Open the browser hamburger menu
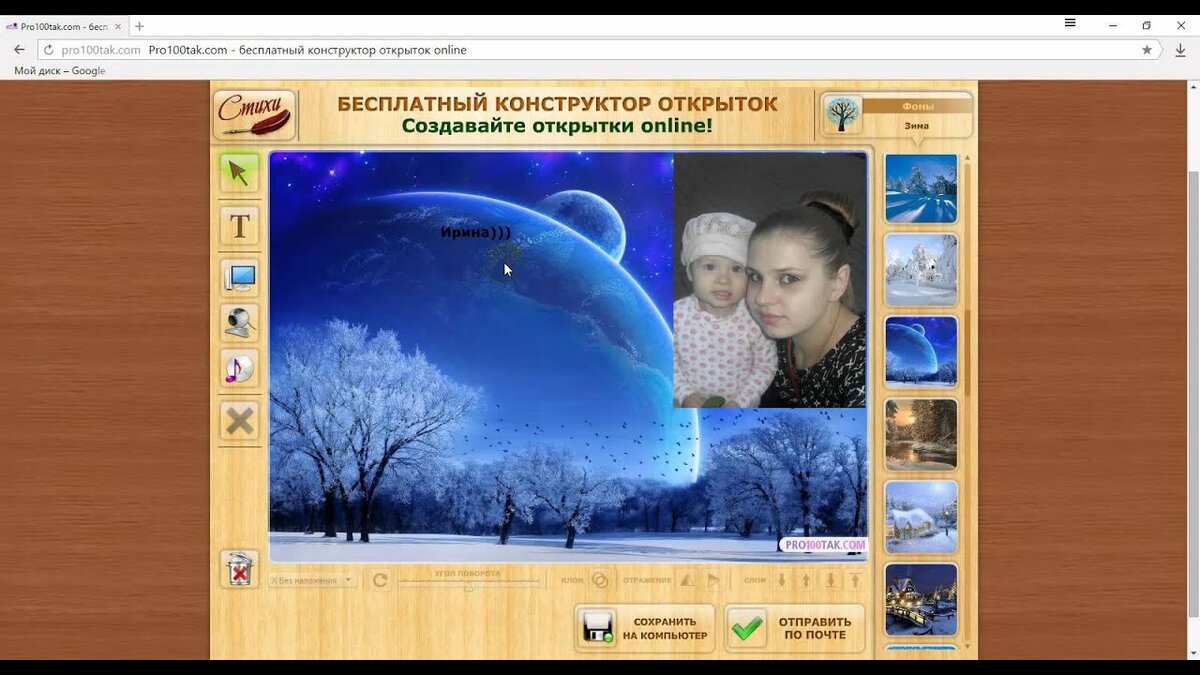Screen dimensions: 1200x675 1070,23
